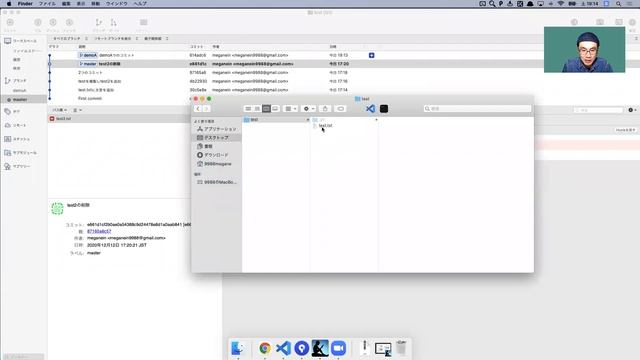Screen dimensions: 640x360
Task: Open the ヘルプ menu in the menu bar
Action: [140, 4]
